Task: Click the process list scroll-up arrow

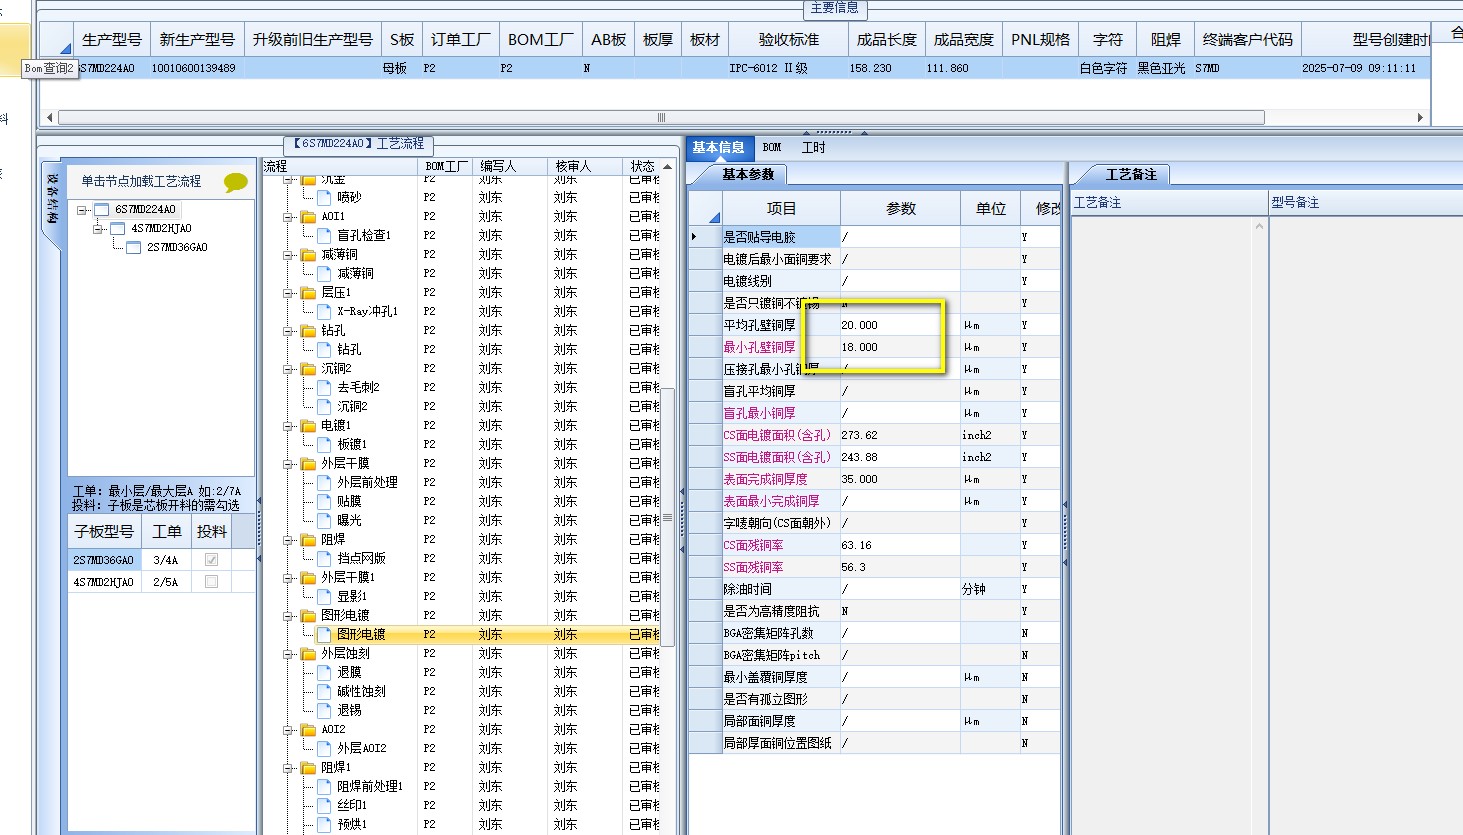Action: [668, 167]
